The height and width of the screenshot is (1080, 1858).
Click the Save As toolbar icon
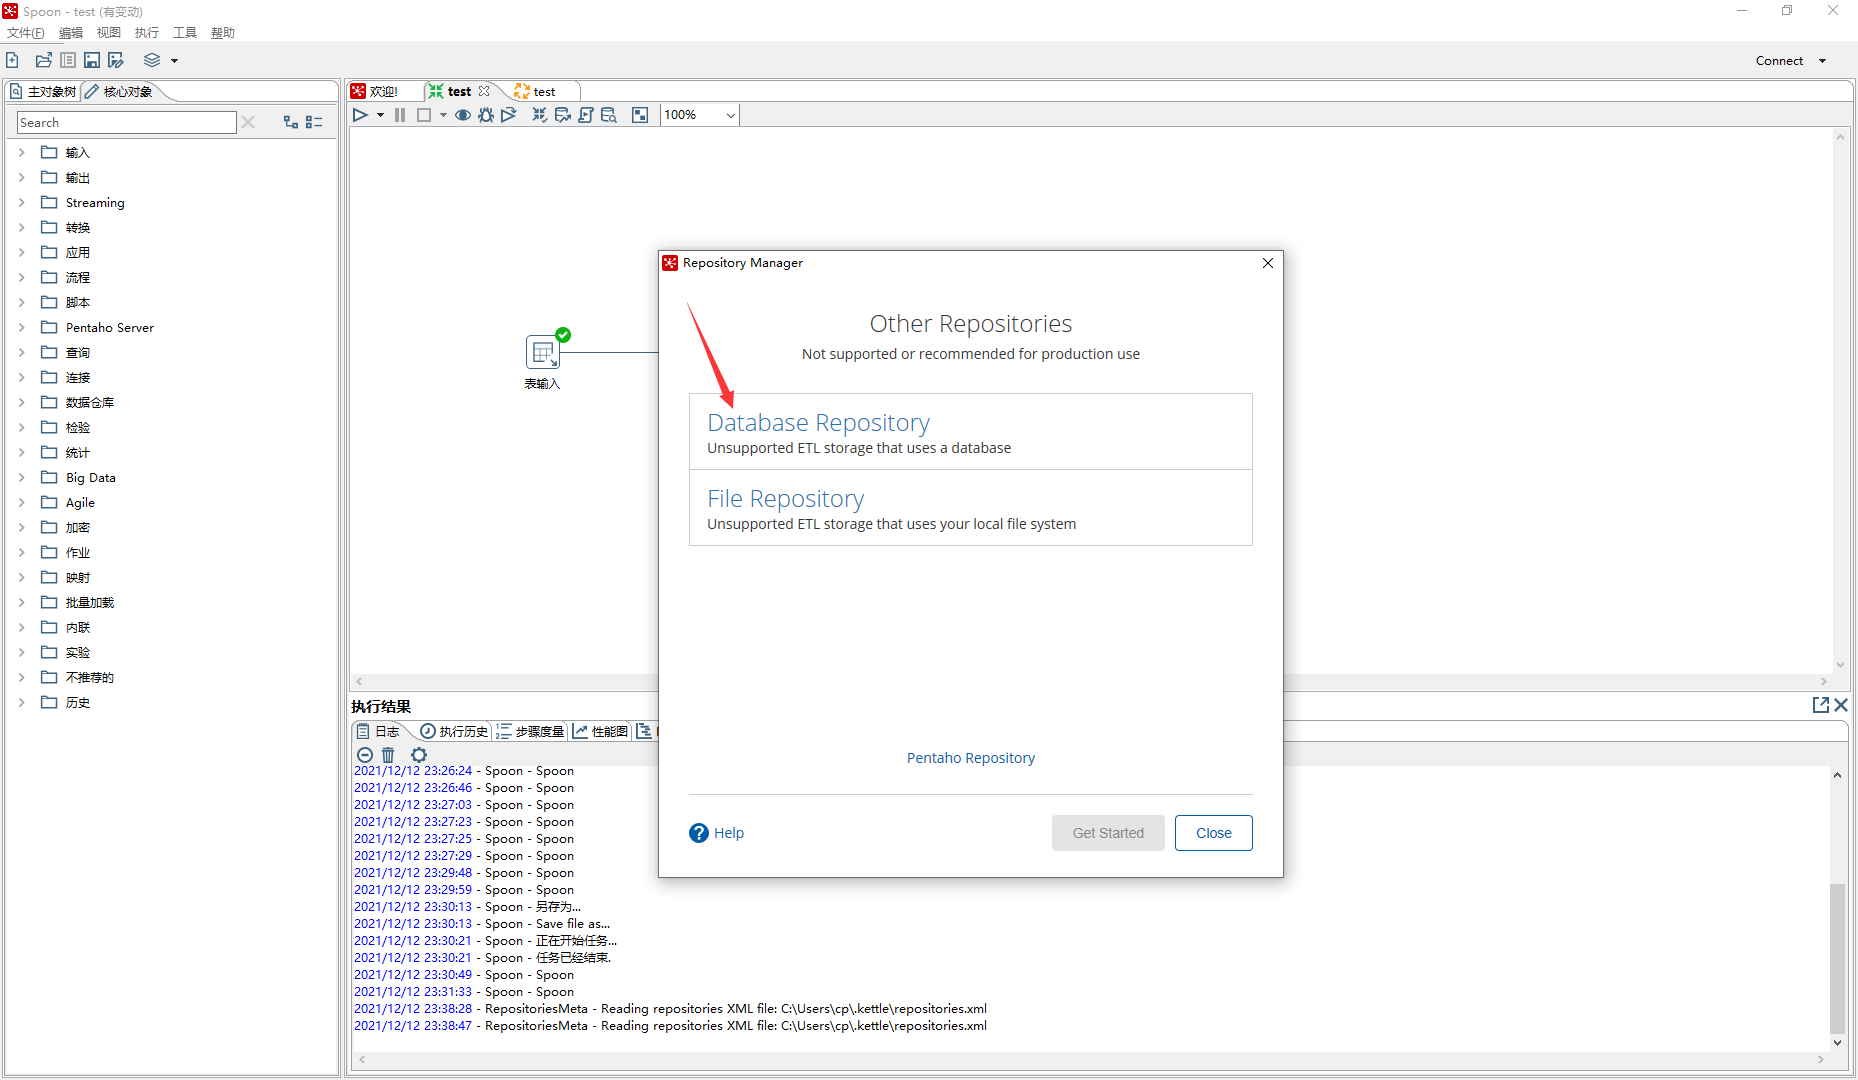tap(116, 60)
